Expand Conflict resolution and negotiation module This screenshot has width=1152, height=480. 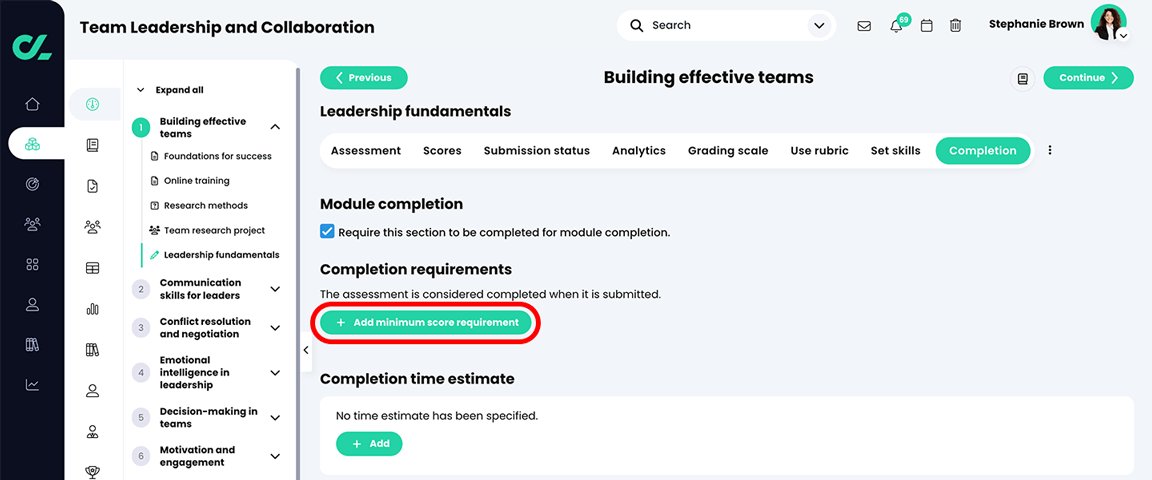(x=275, y=328)
